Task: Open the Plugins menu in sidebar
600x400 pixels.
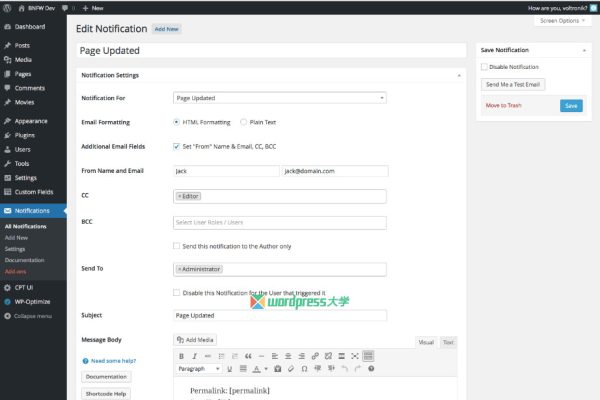Action: tap(25, 134)
